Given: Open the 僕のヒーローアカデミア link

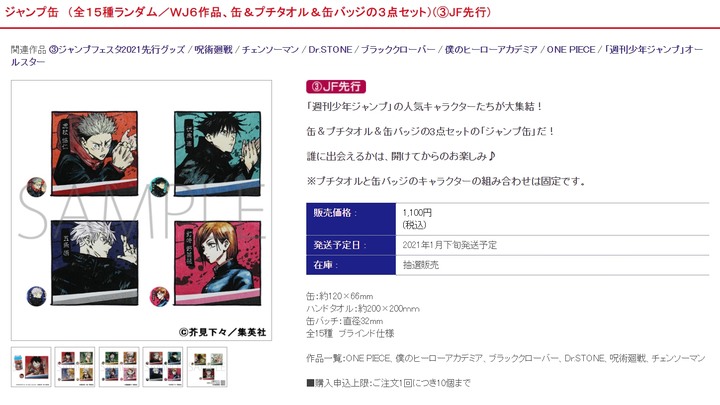Looking at the screenshot, I should tap(491, 50).
